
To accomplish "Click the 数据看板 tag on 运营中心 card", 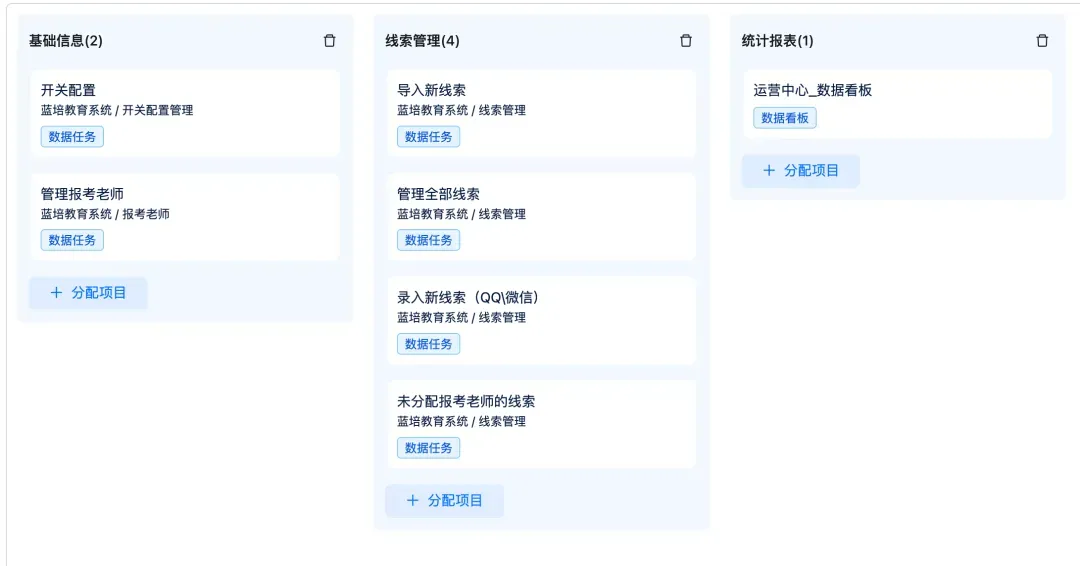I will [785, 118].
